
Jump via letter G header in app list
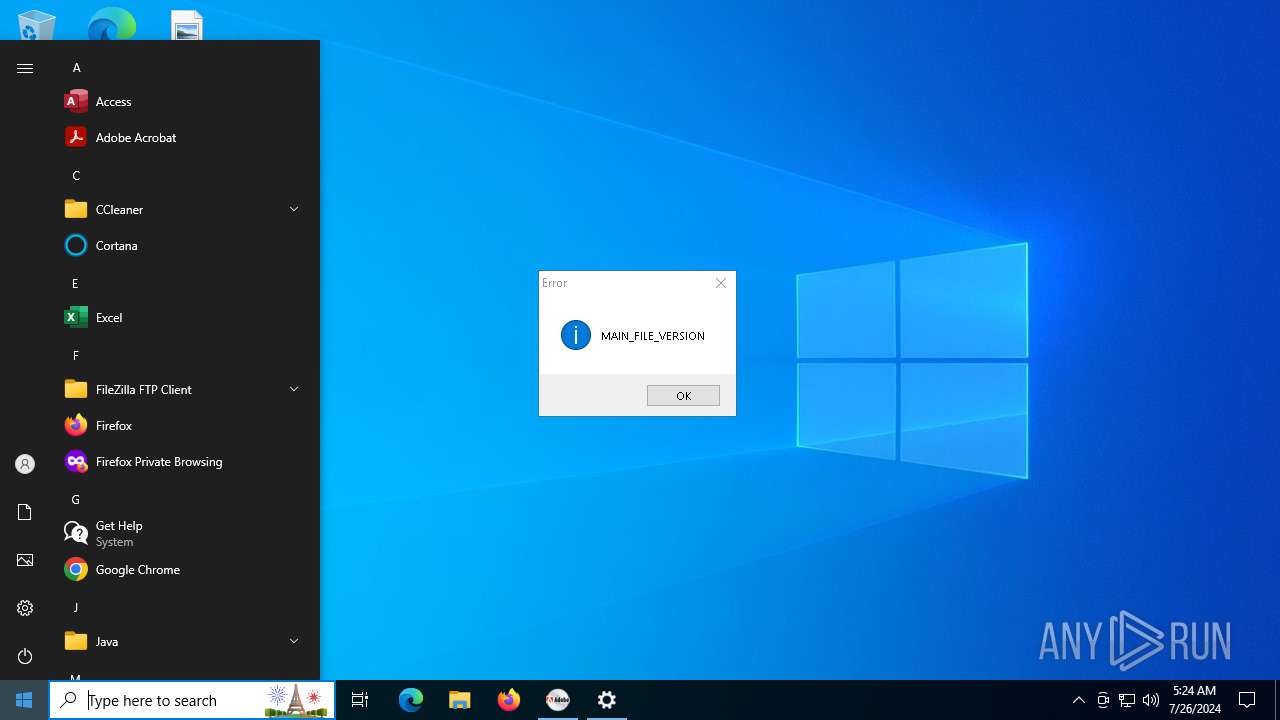(75, 499)
